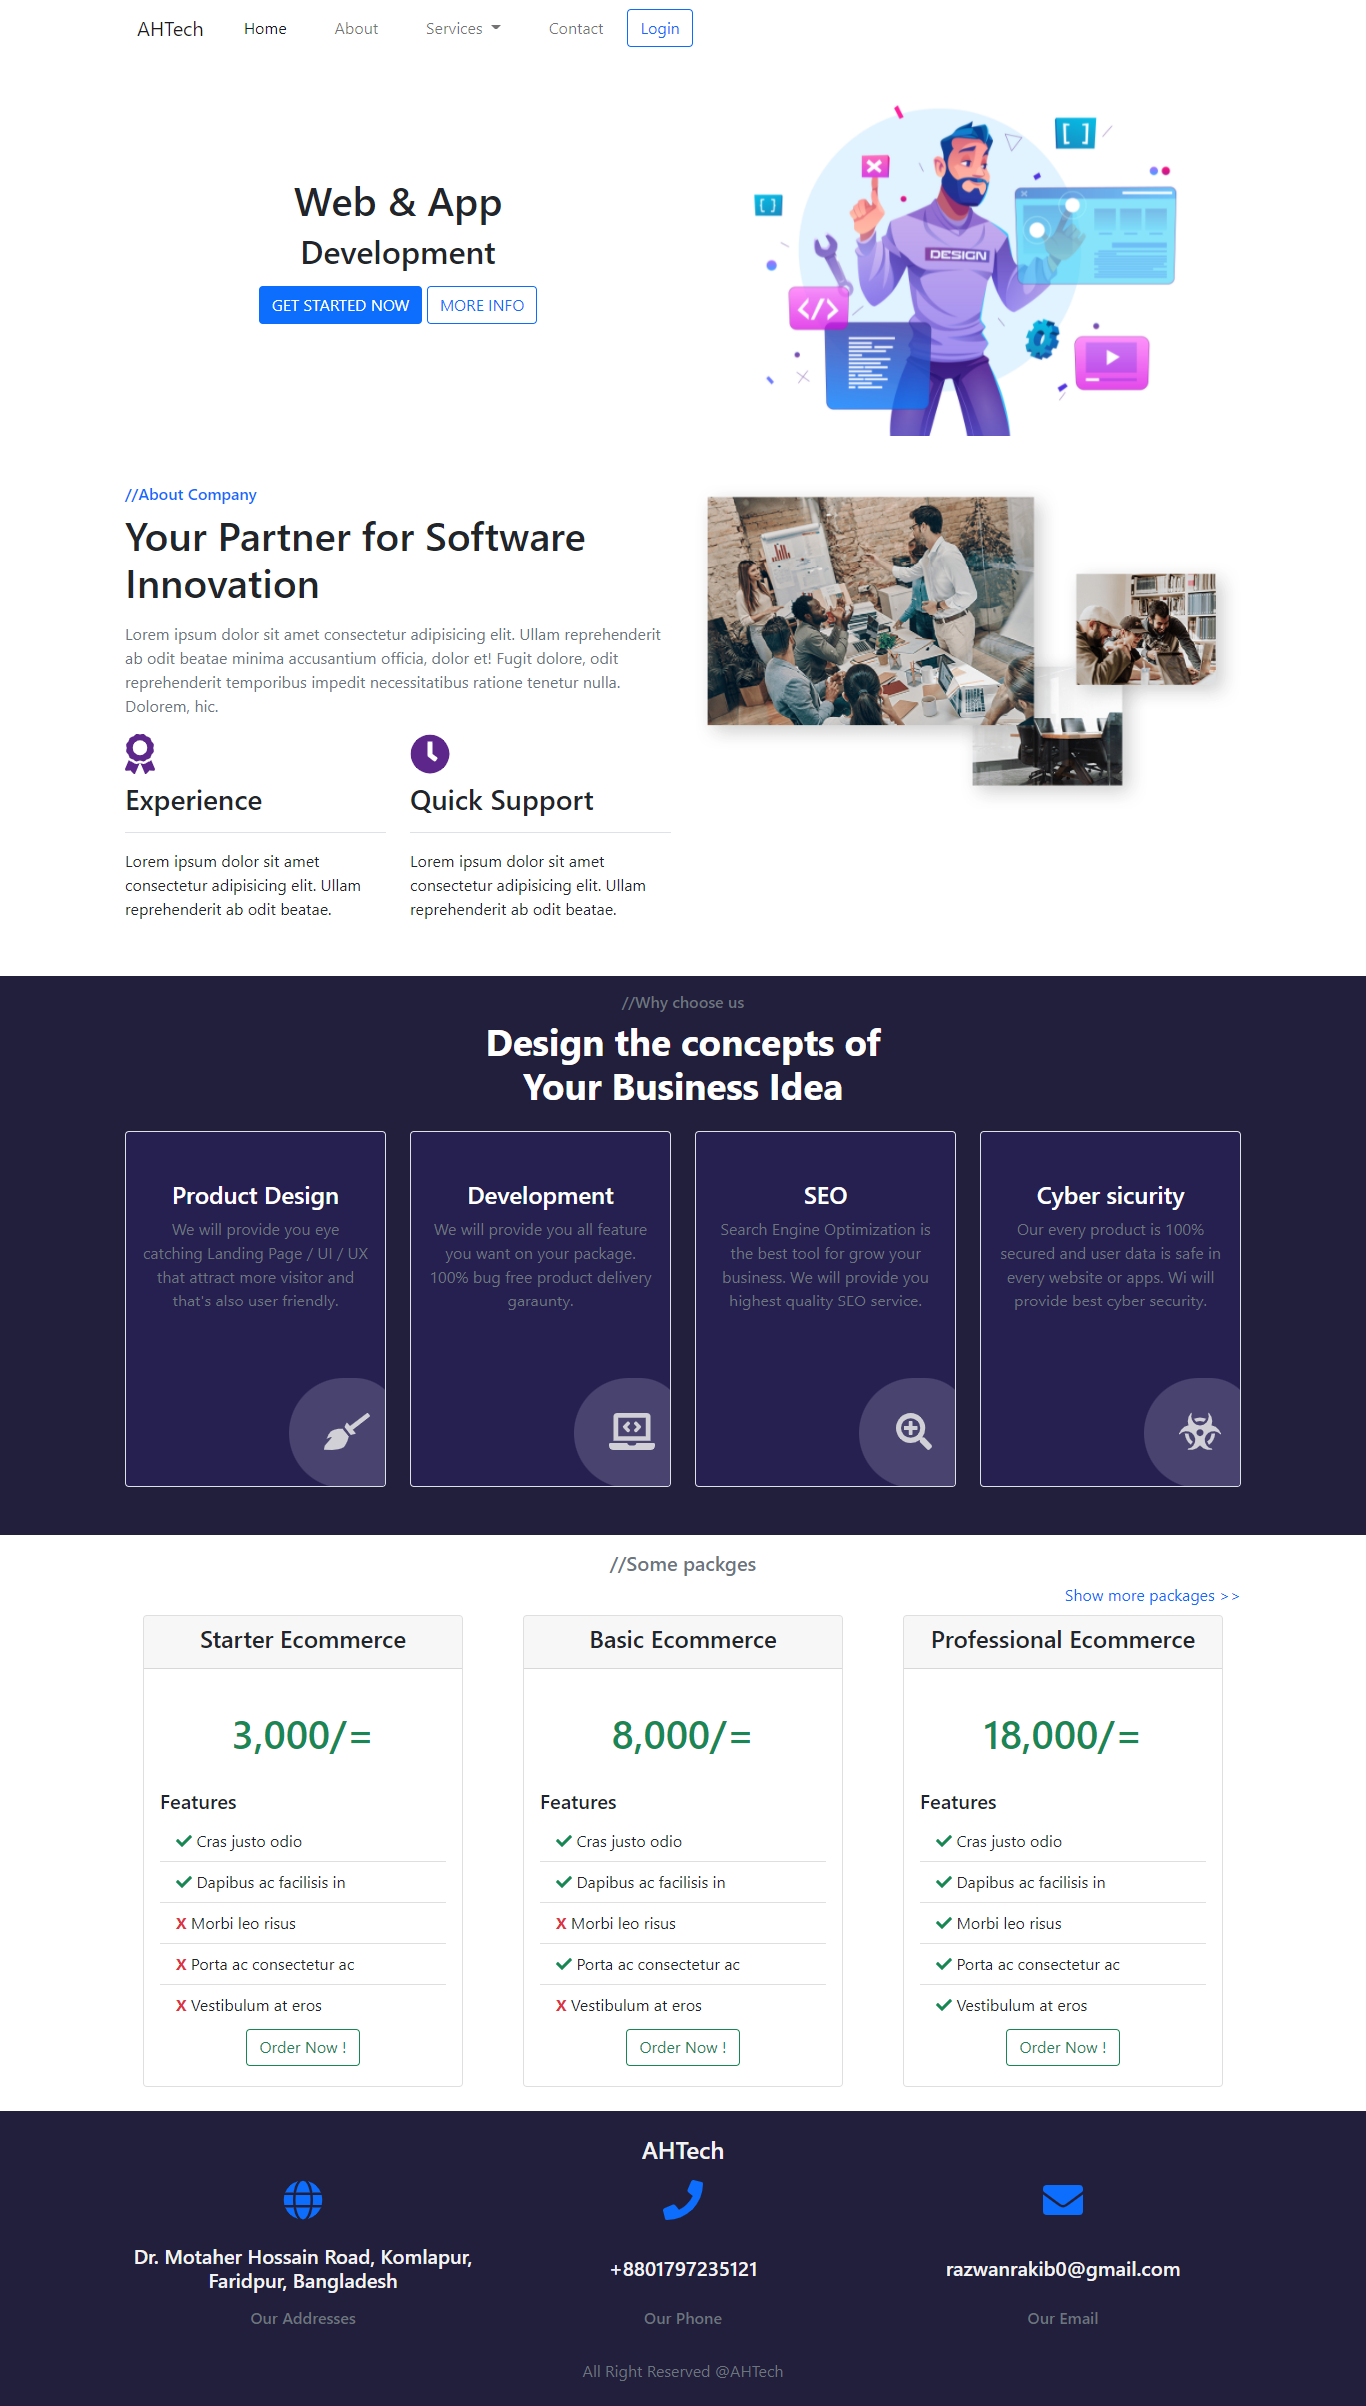Click the 8,000/= price text
The width and height of the screenshot is (1366, 2406).
click(683, 1735)
